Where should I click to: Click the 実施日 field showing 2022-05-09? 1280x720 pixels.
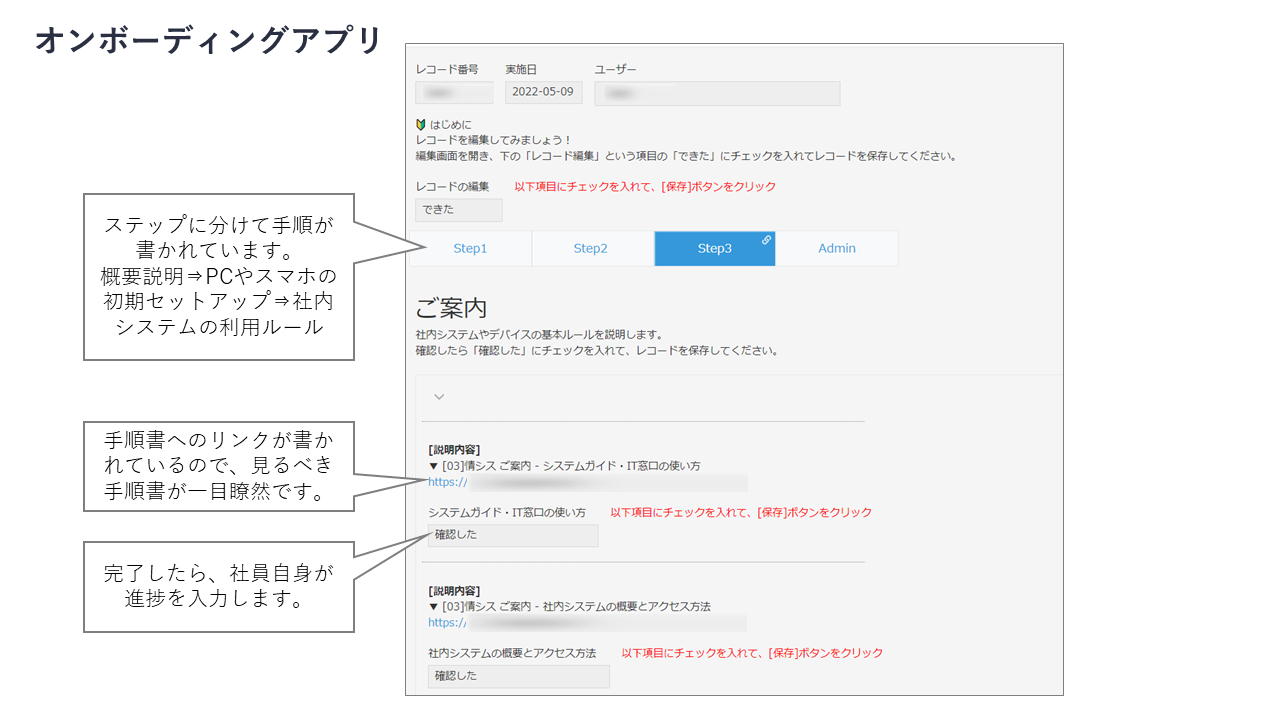point(543,93)
